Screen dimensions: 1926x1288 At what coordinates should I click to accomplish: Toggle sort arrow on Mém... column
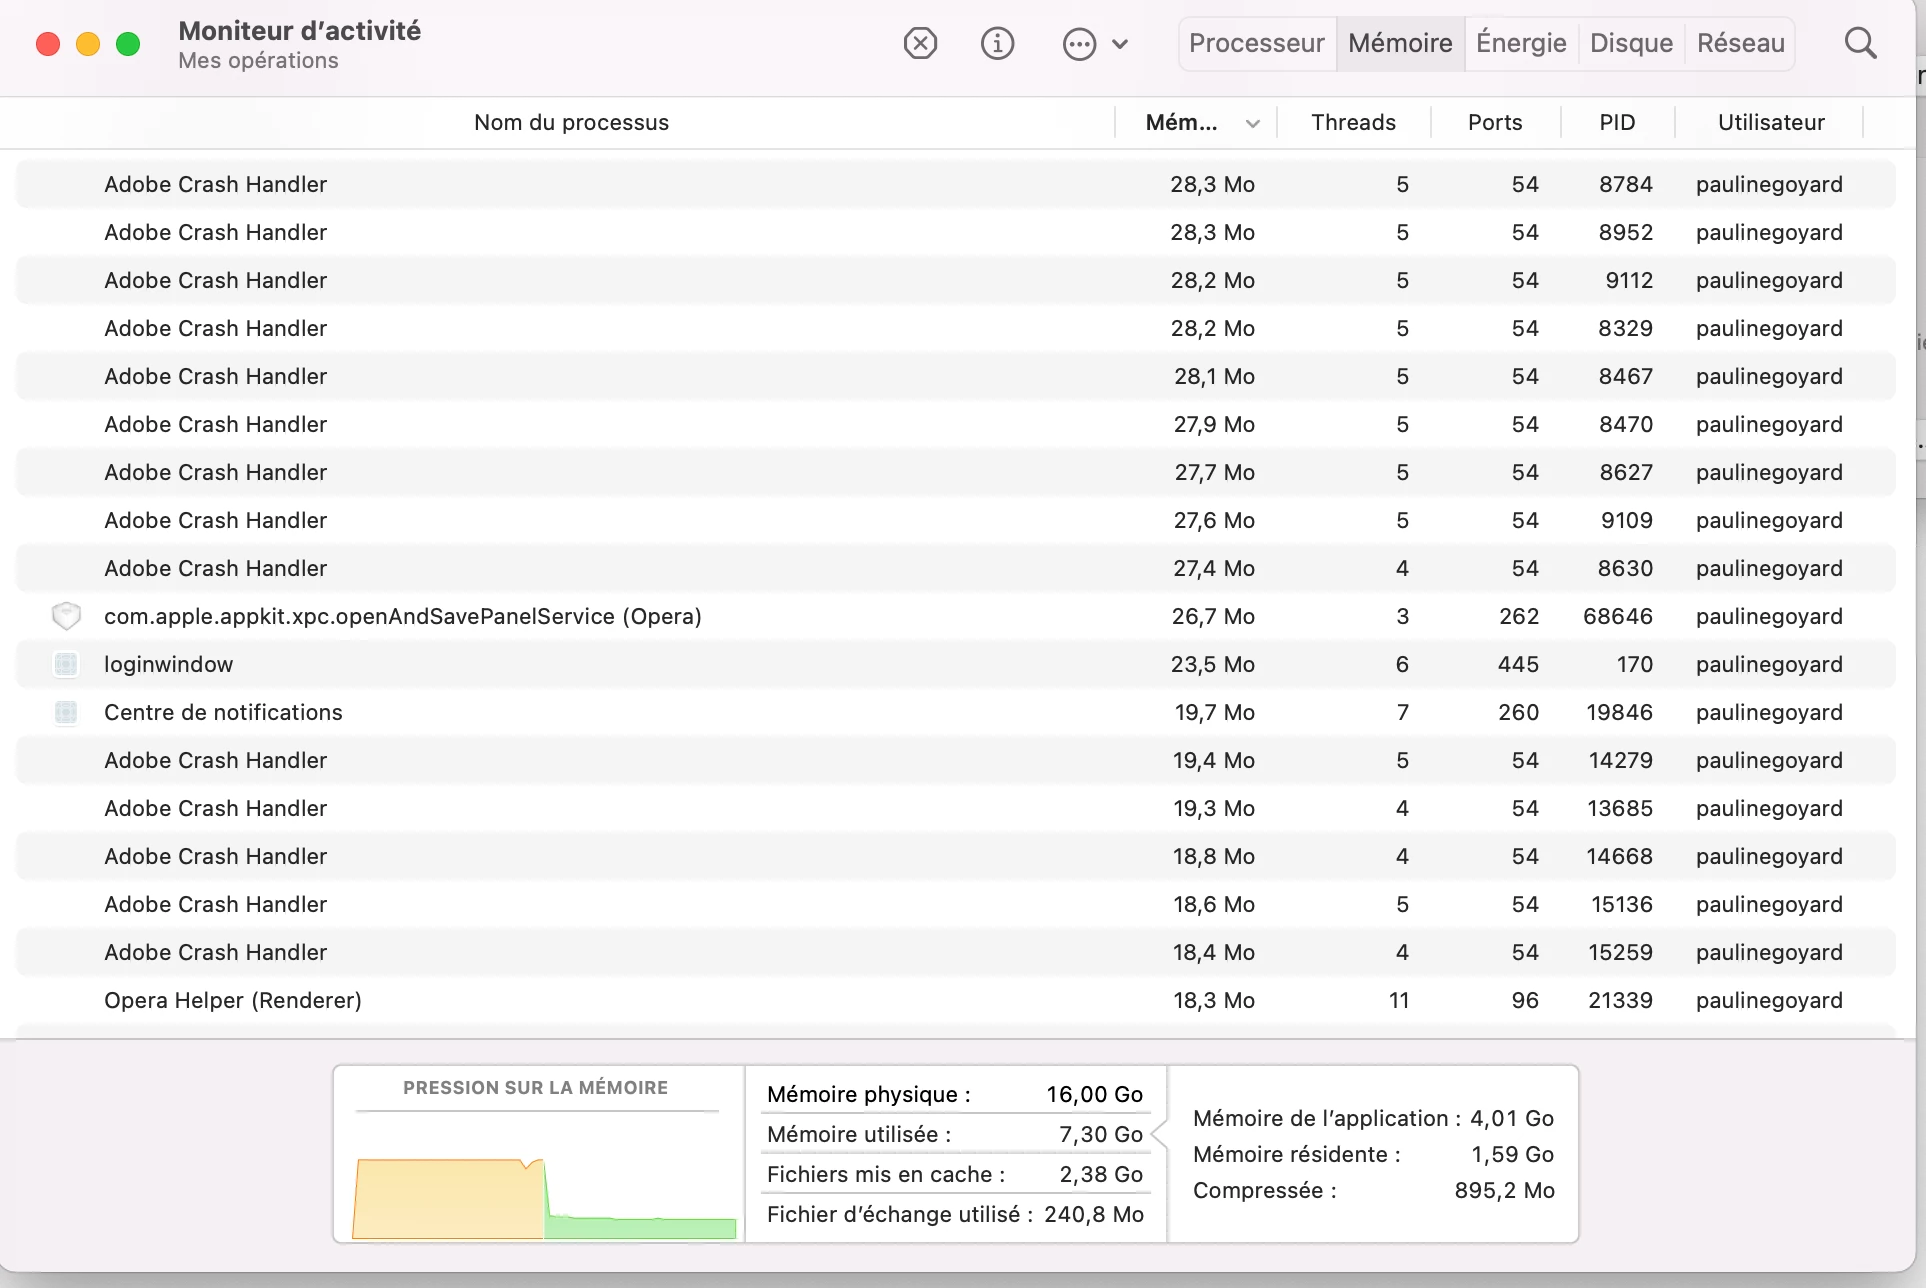coord(1252,123)
